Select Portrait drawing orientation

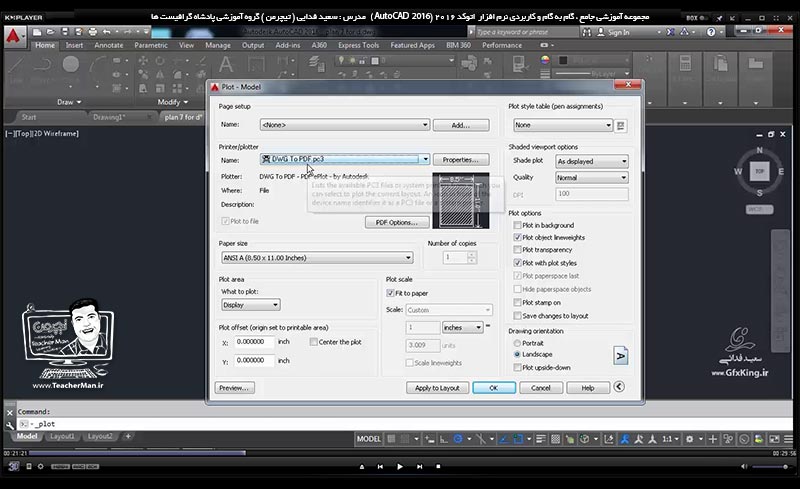517,343
